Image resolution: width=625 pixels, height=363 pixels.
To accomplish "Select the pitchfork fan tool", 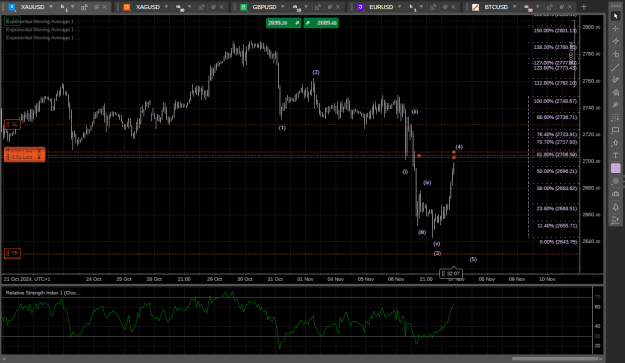I will pos(615,92).
